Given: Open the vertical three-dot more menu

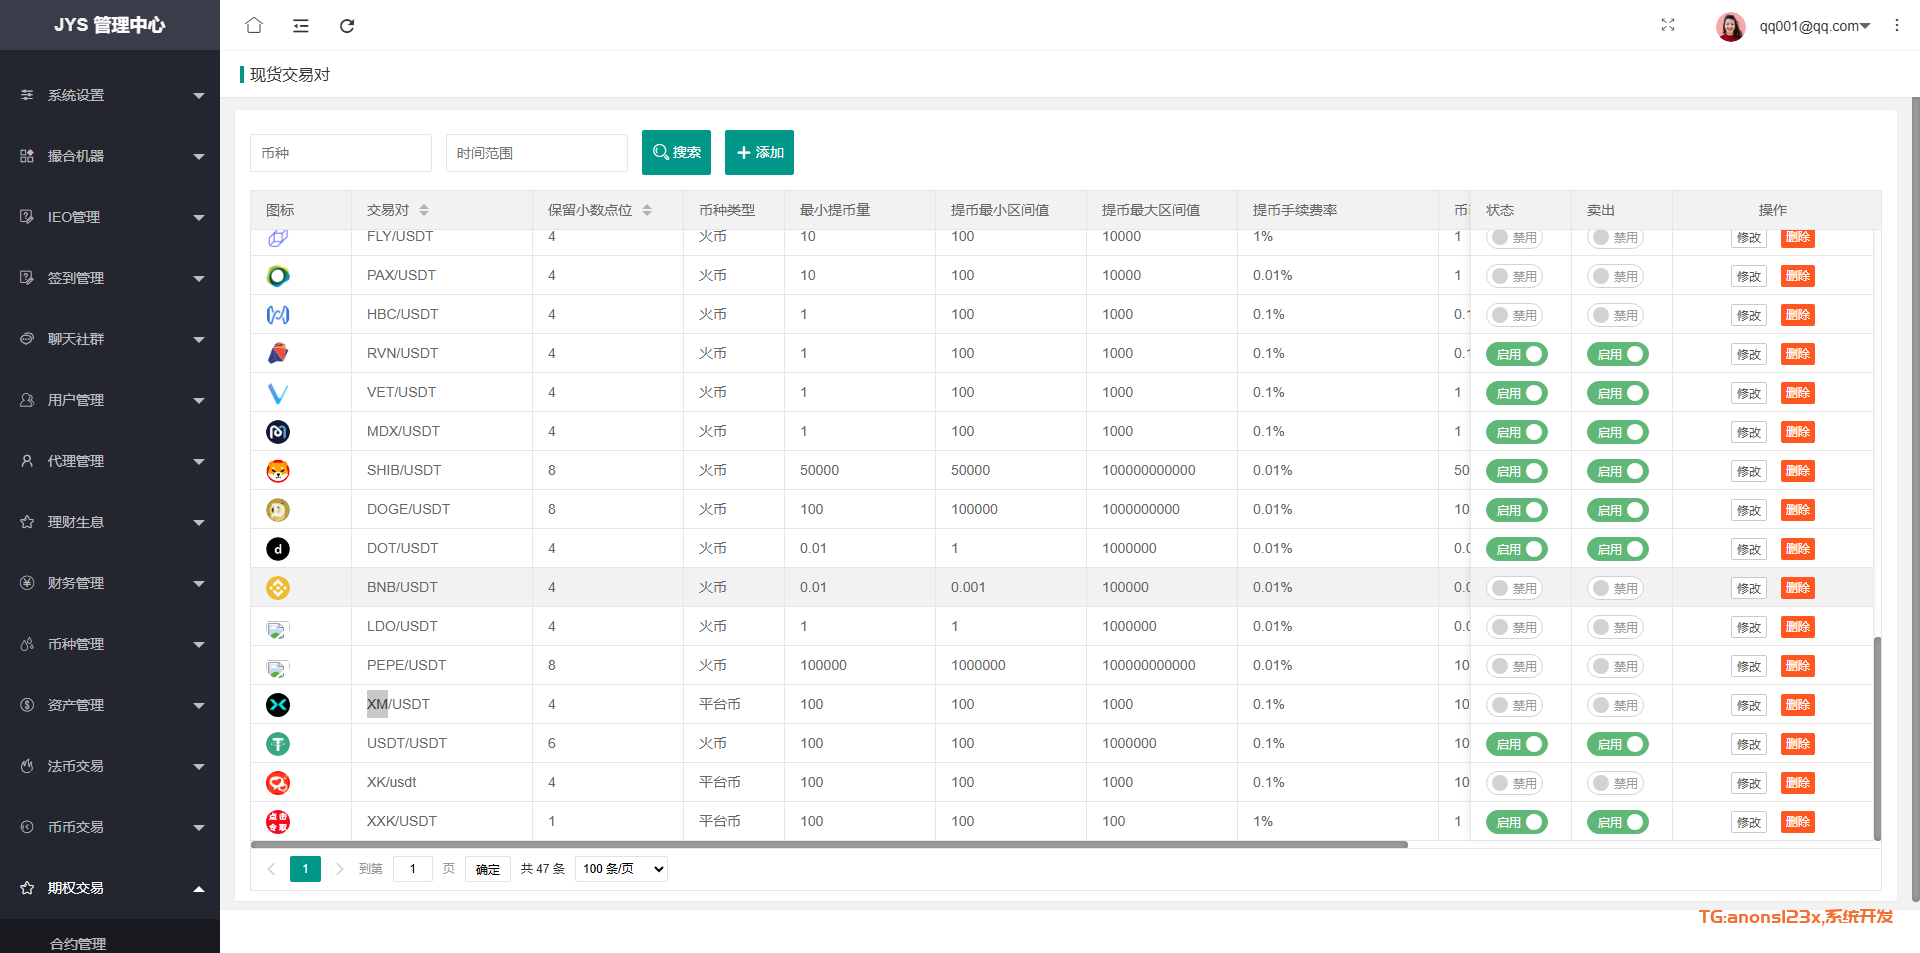Looking at the screenshot, I should pyautogui.click(x=1896, y=25).
